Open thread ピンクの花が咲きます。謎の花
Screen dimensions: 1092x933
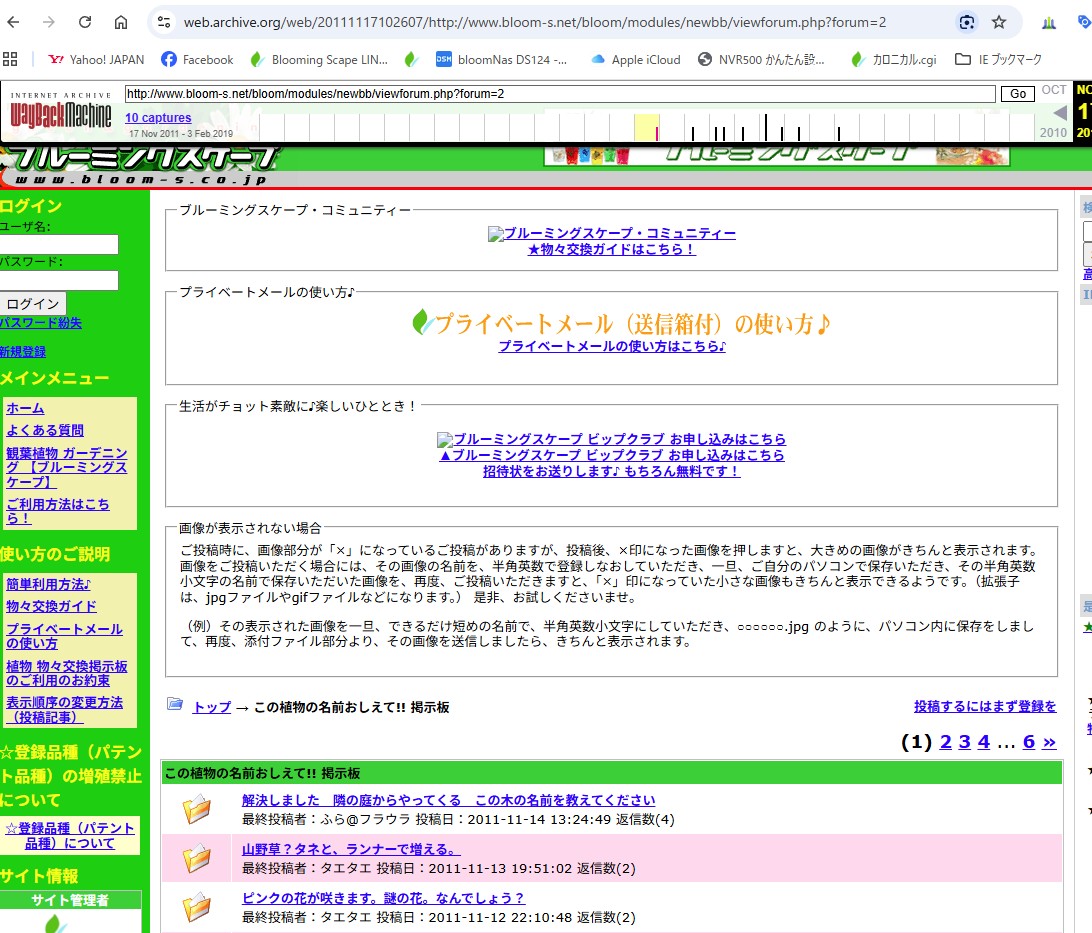click(383, 898)
